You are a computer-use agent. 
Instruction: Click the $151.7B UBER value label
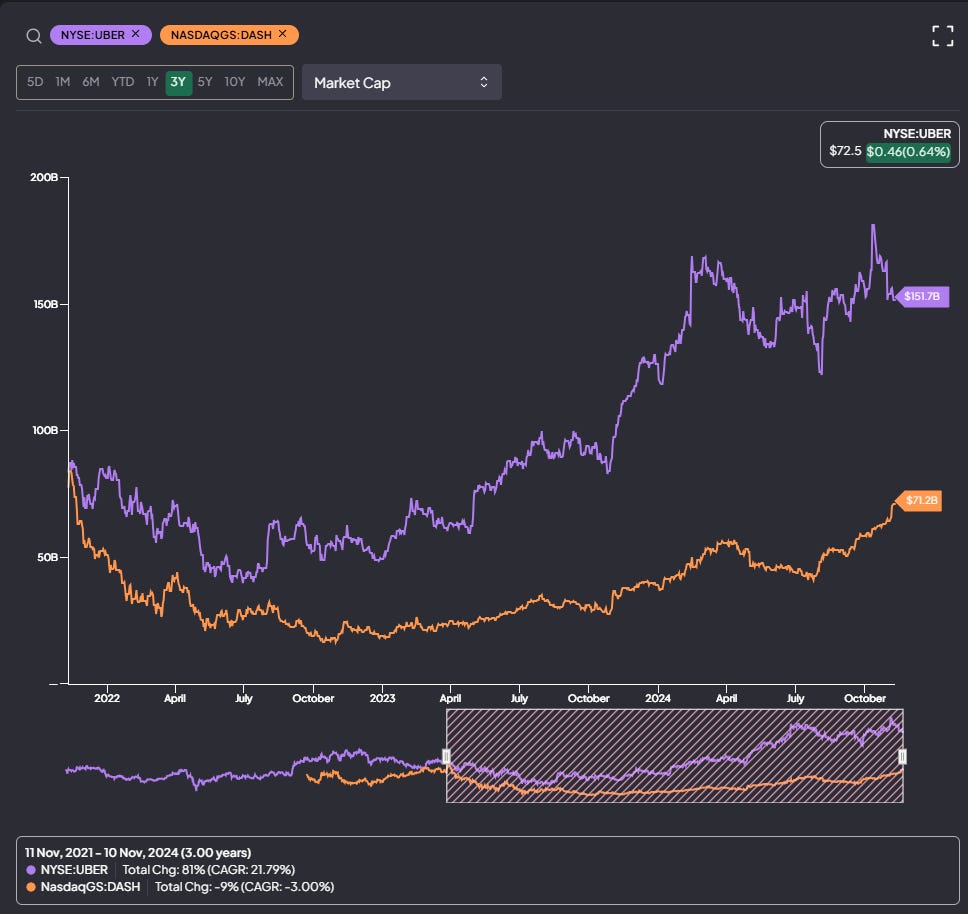[x=922, y=296]
